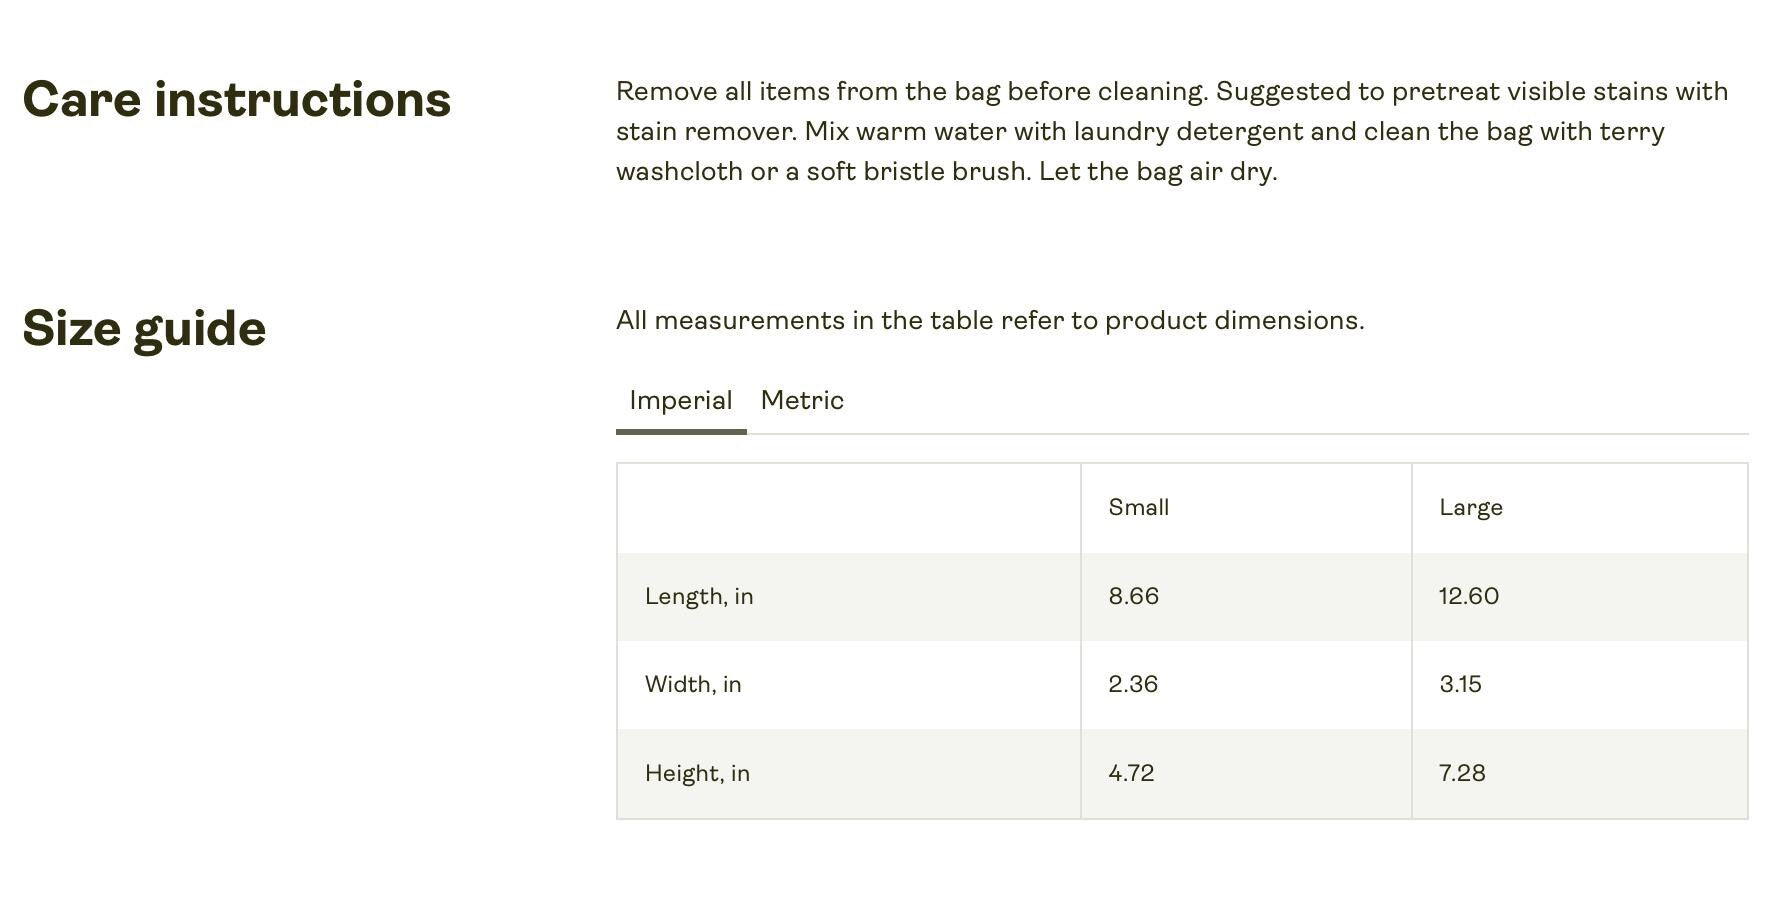Image resolution: width=1772 pixels, height=904 pixels.
Task: Click the Care instructions heading
Action: click(237, 100)
